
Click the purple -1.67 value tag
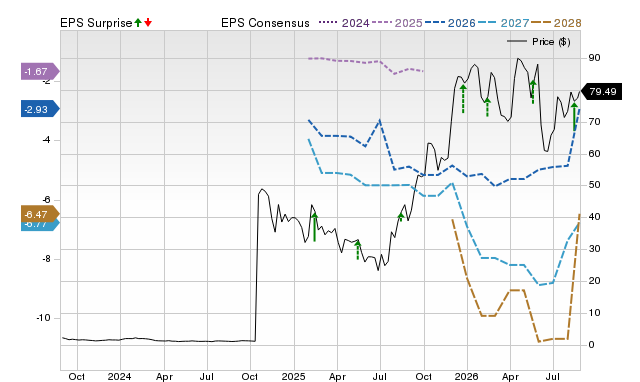[40, 71]
